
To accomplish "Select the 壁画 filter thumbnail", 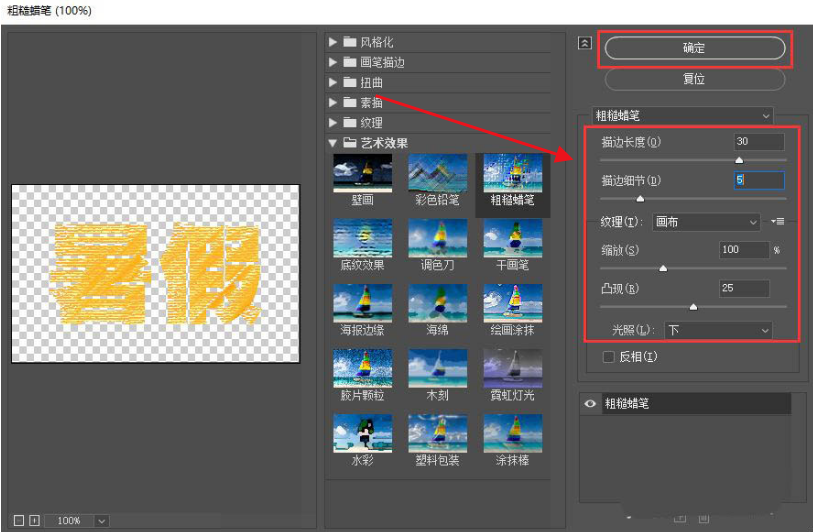I will [x=362, y=173].
